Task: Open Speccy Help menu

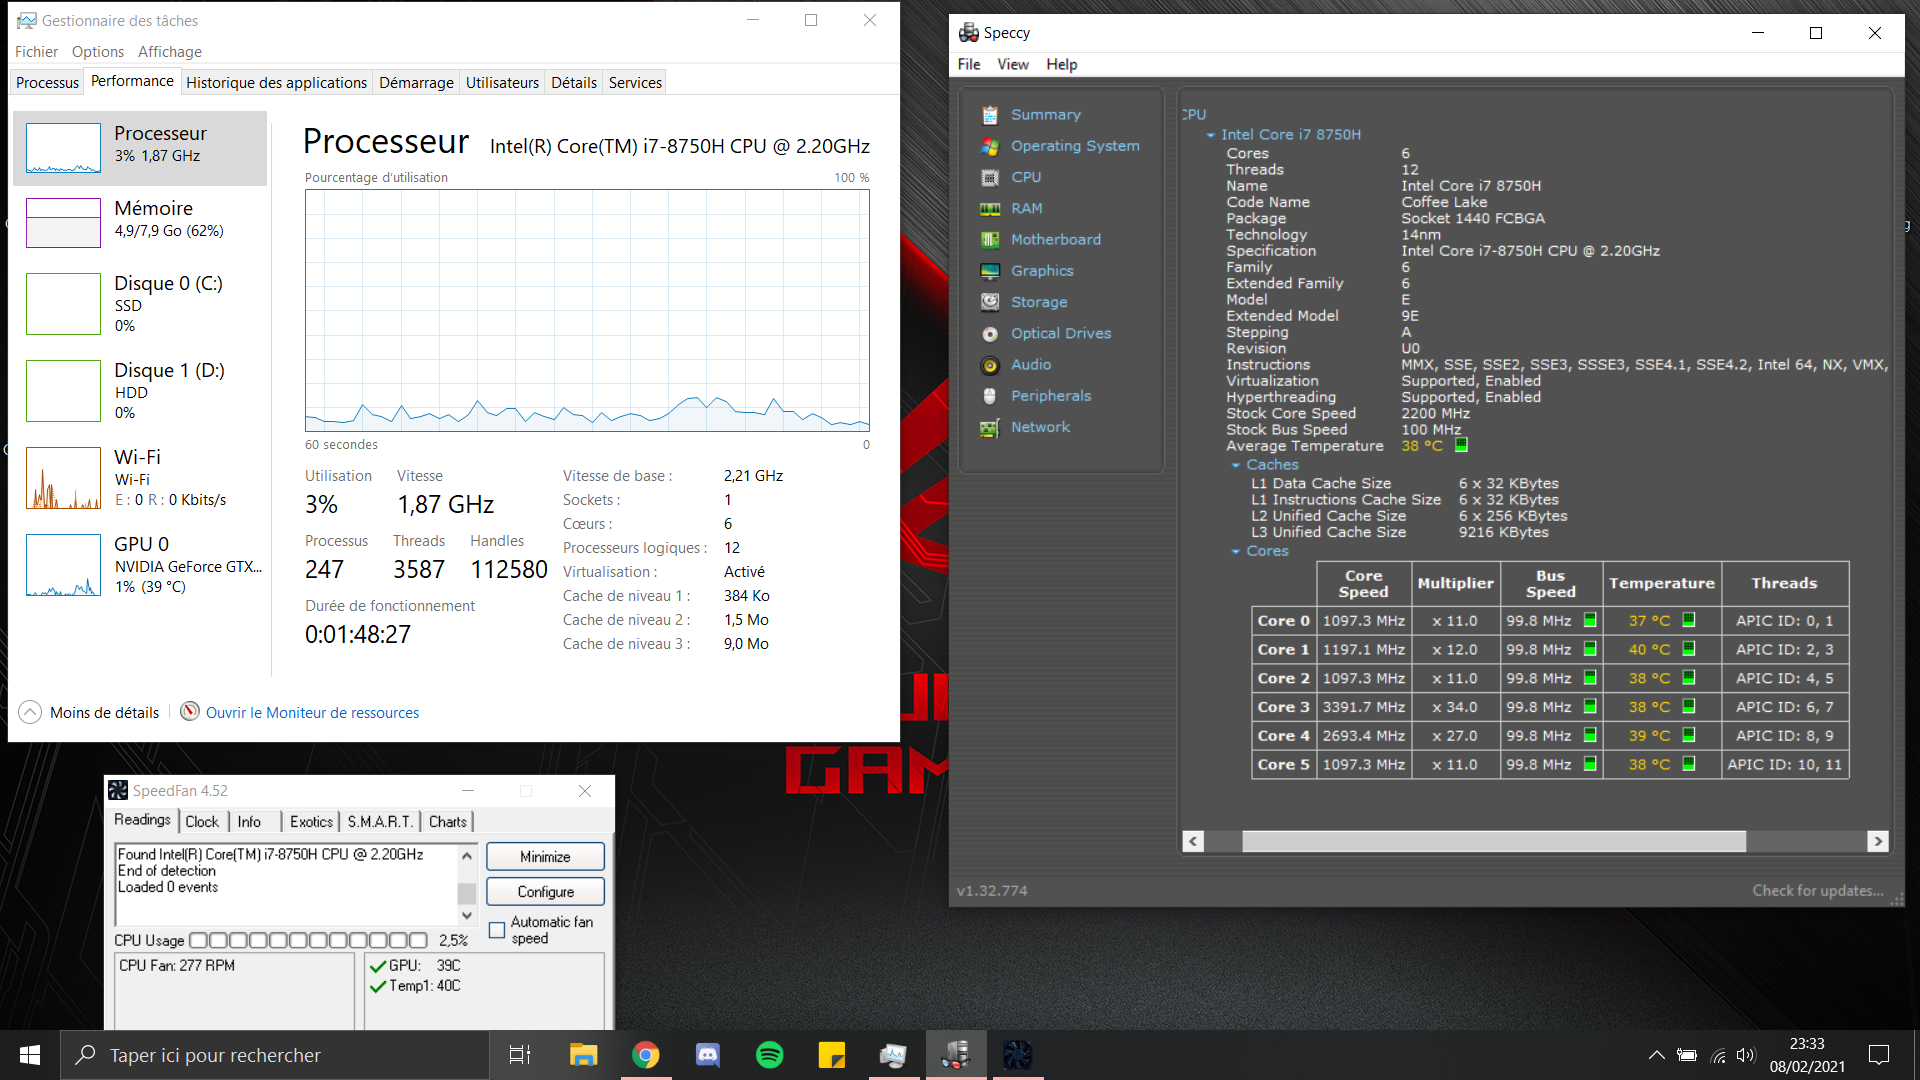Action: [x=1062, y=64]
